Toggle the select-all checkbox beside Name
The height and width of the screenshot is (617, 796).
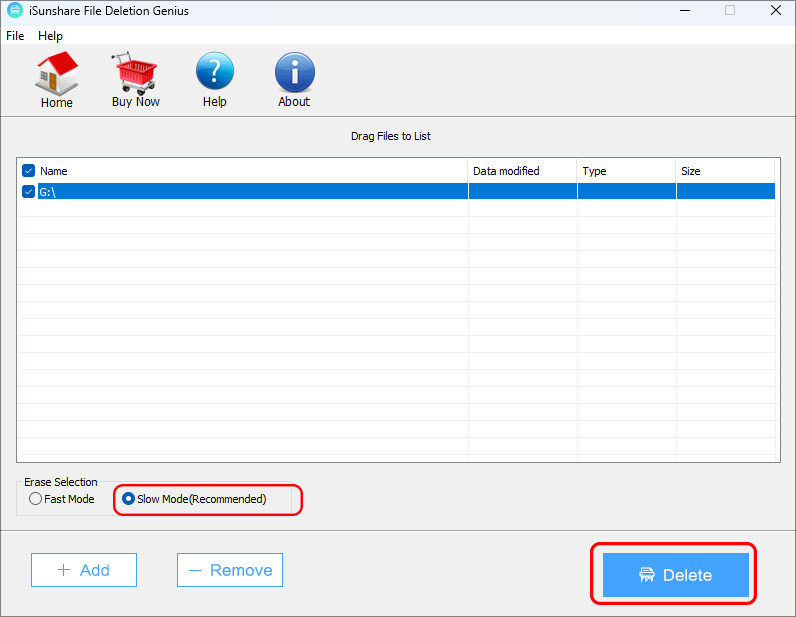click(x=28, y=171)
